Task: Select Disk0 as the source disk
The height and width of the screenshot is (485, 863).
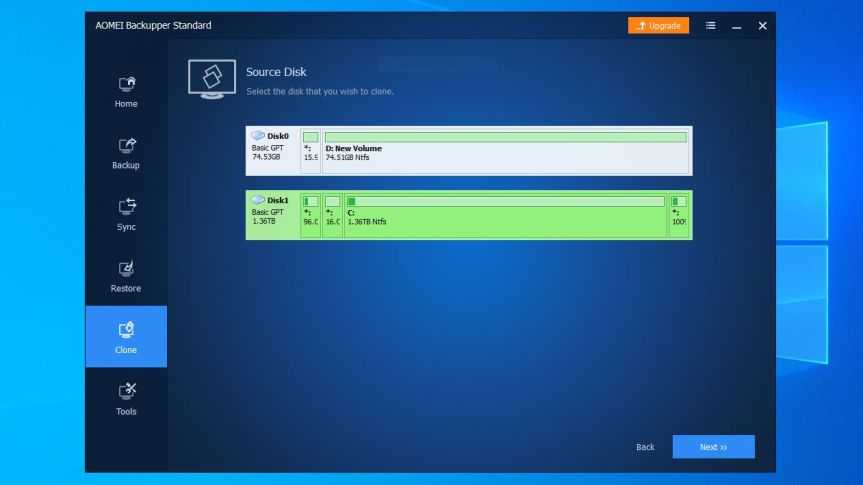Action: click(469, 151)
